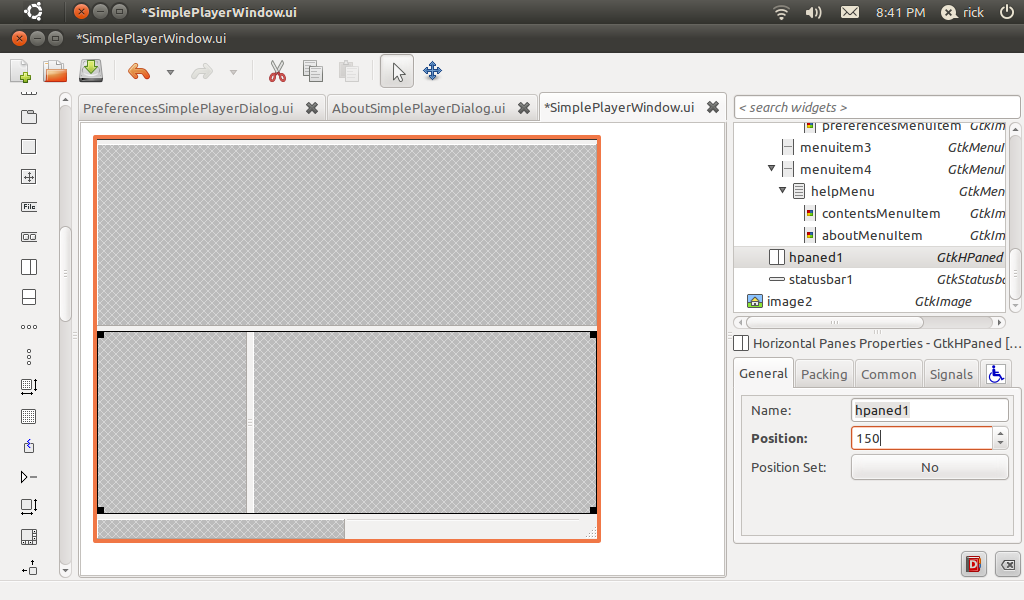
Task: Click the widget tree horizontal scrollbar
Action: (835, 323)
